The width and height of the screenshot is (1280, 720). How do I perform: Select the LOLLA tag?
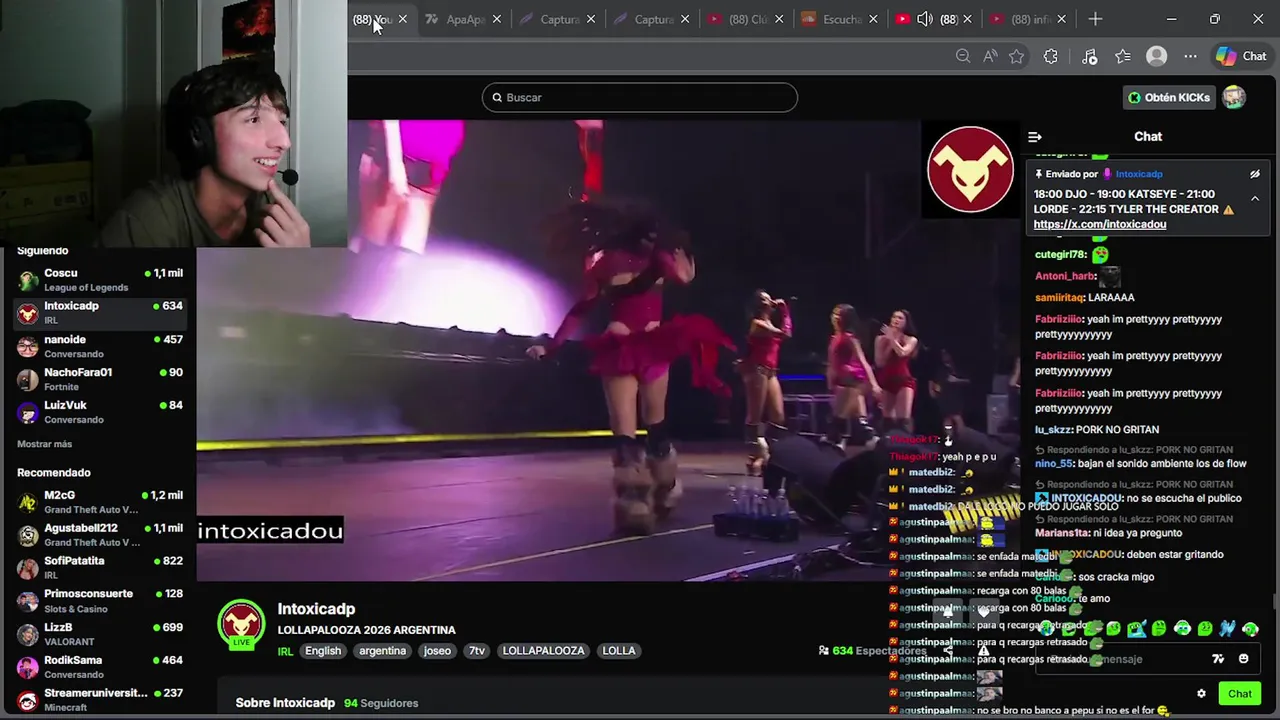pyautogui.click(x=618, y=651)
